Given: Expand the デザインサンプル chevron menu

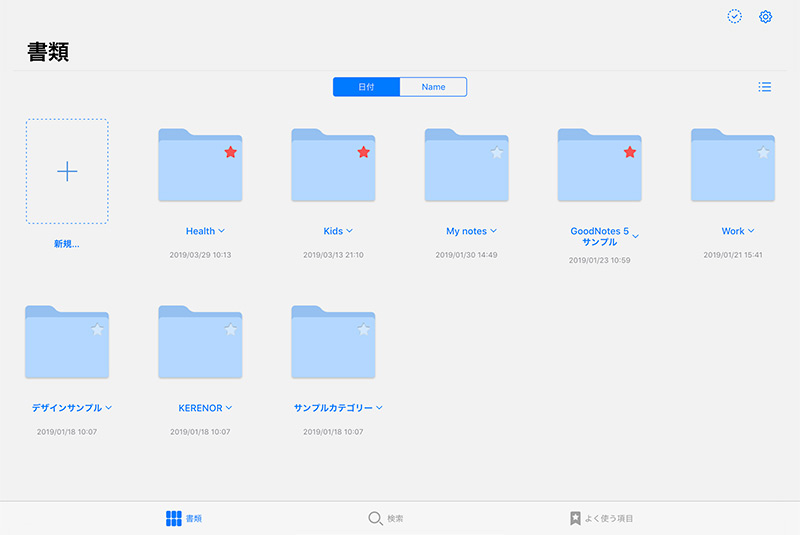Looking at the screenshot, I should point(109,408).
